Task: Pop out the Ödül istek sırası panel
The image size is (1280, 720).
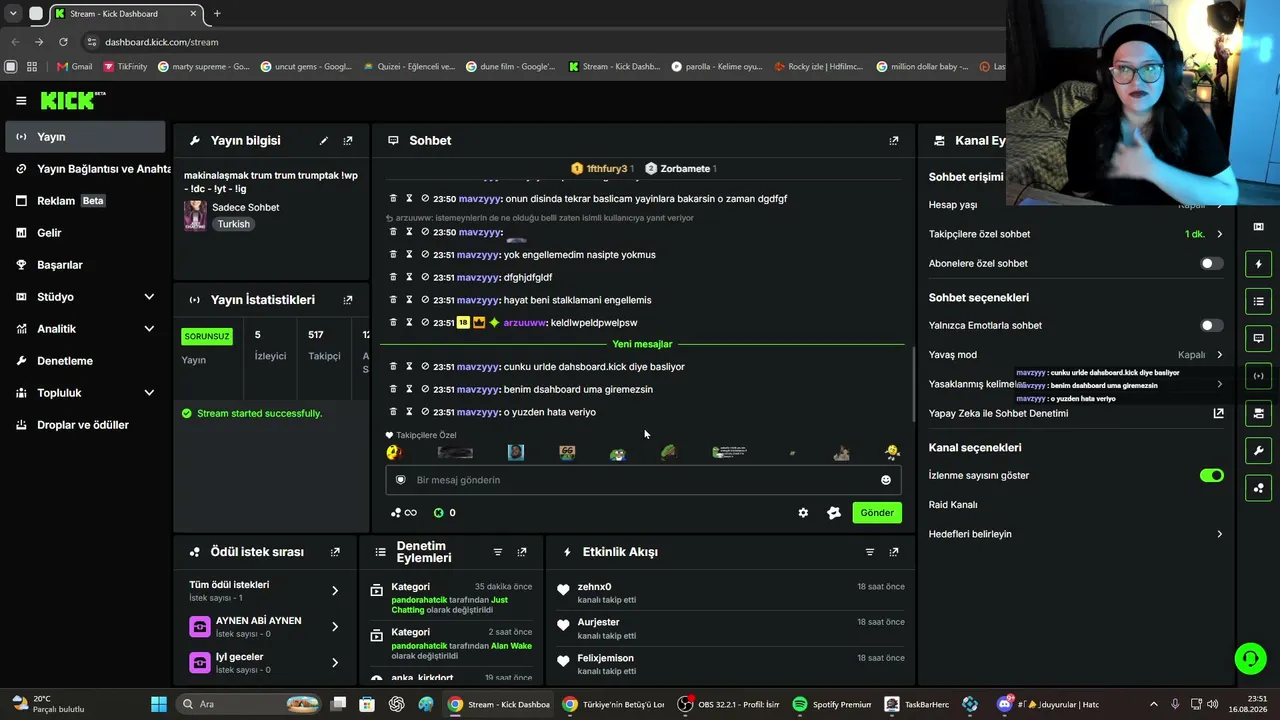Action: click(x=335, y=552)
